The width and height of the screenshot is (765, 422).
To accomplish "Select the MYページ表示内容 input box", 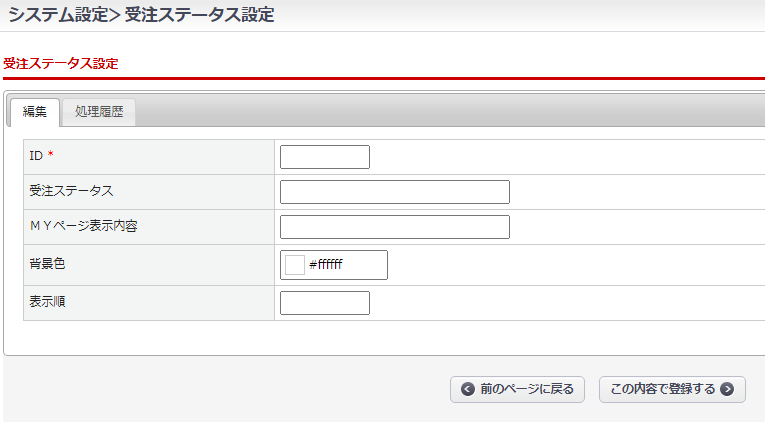I will (x=395, y=227).
